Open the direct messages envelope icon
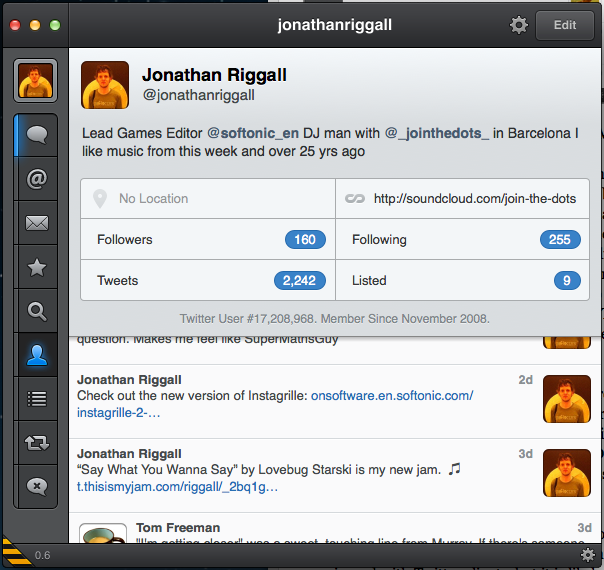The height and width of the screenshot is (570, 604). 36,223
